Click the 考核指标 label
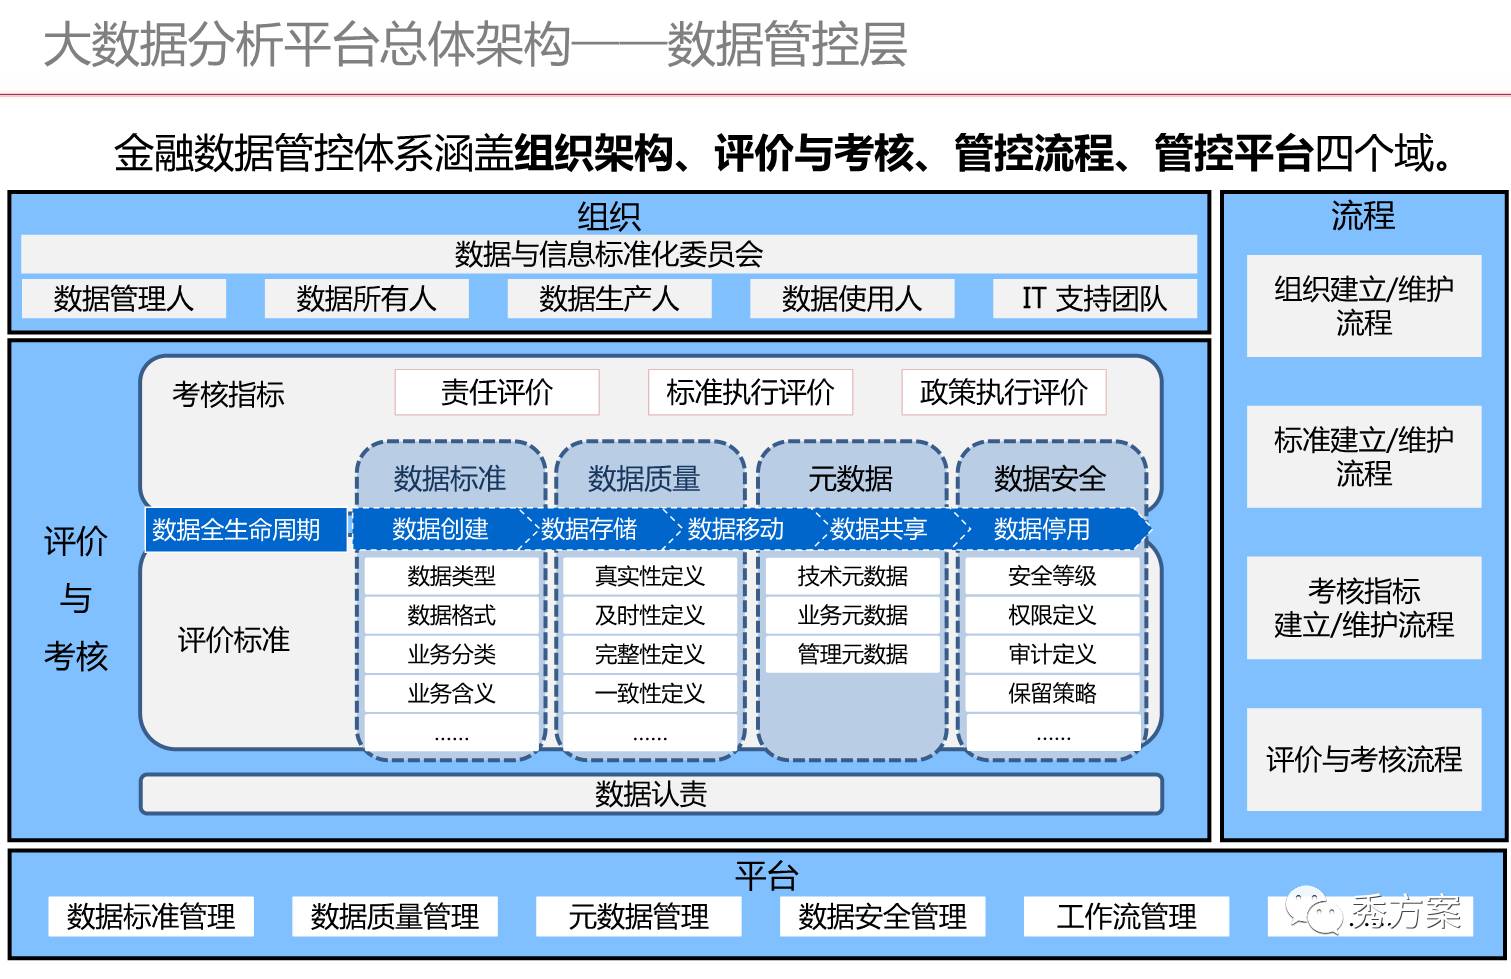1511x979 pixels. tap(228, 394)
